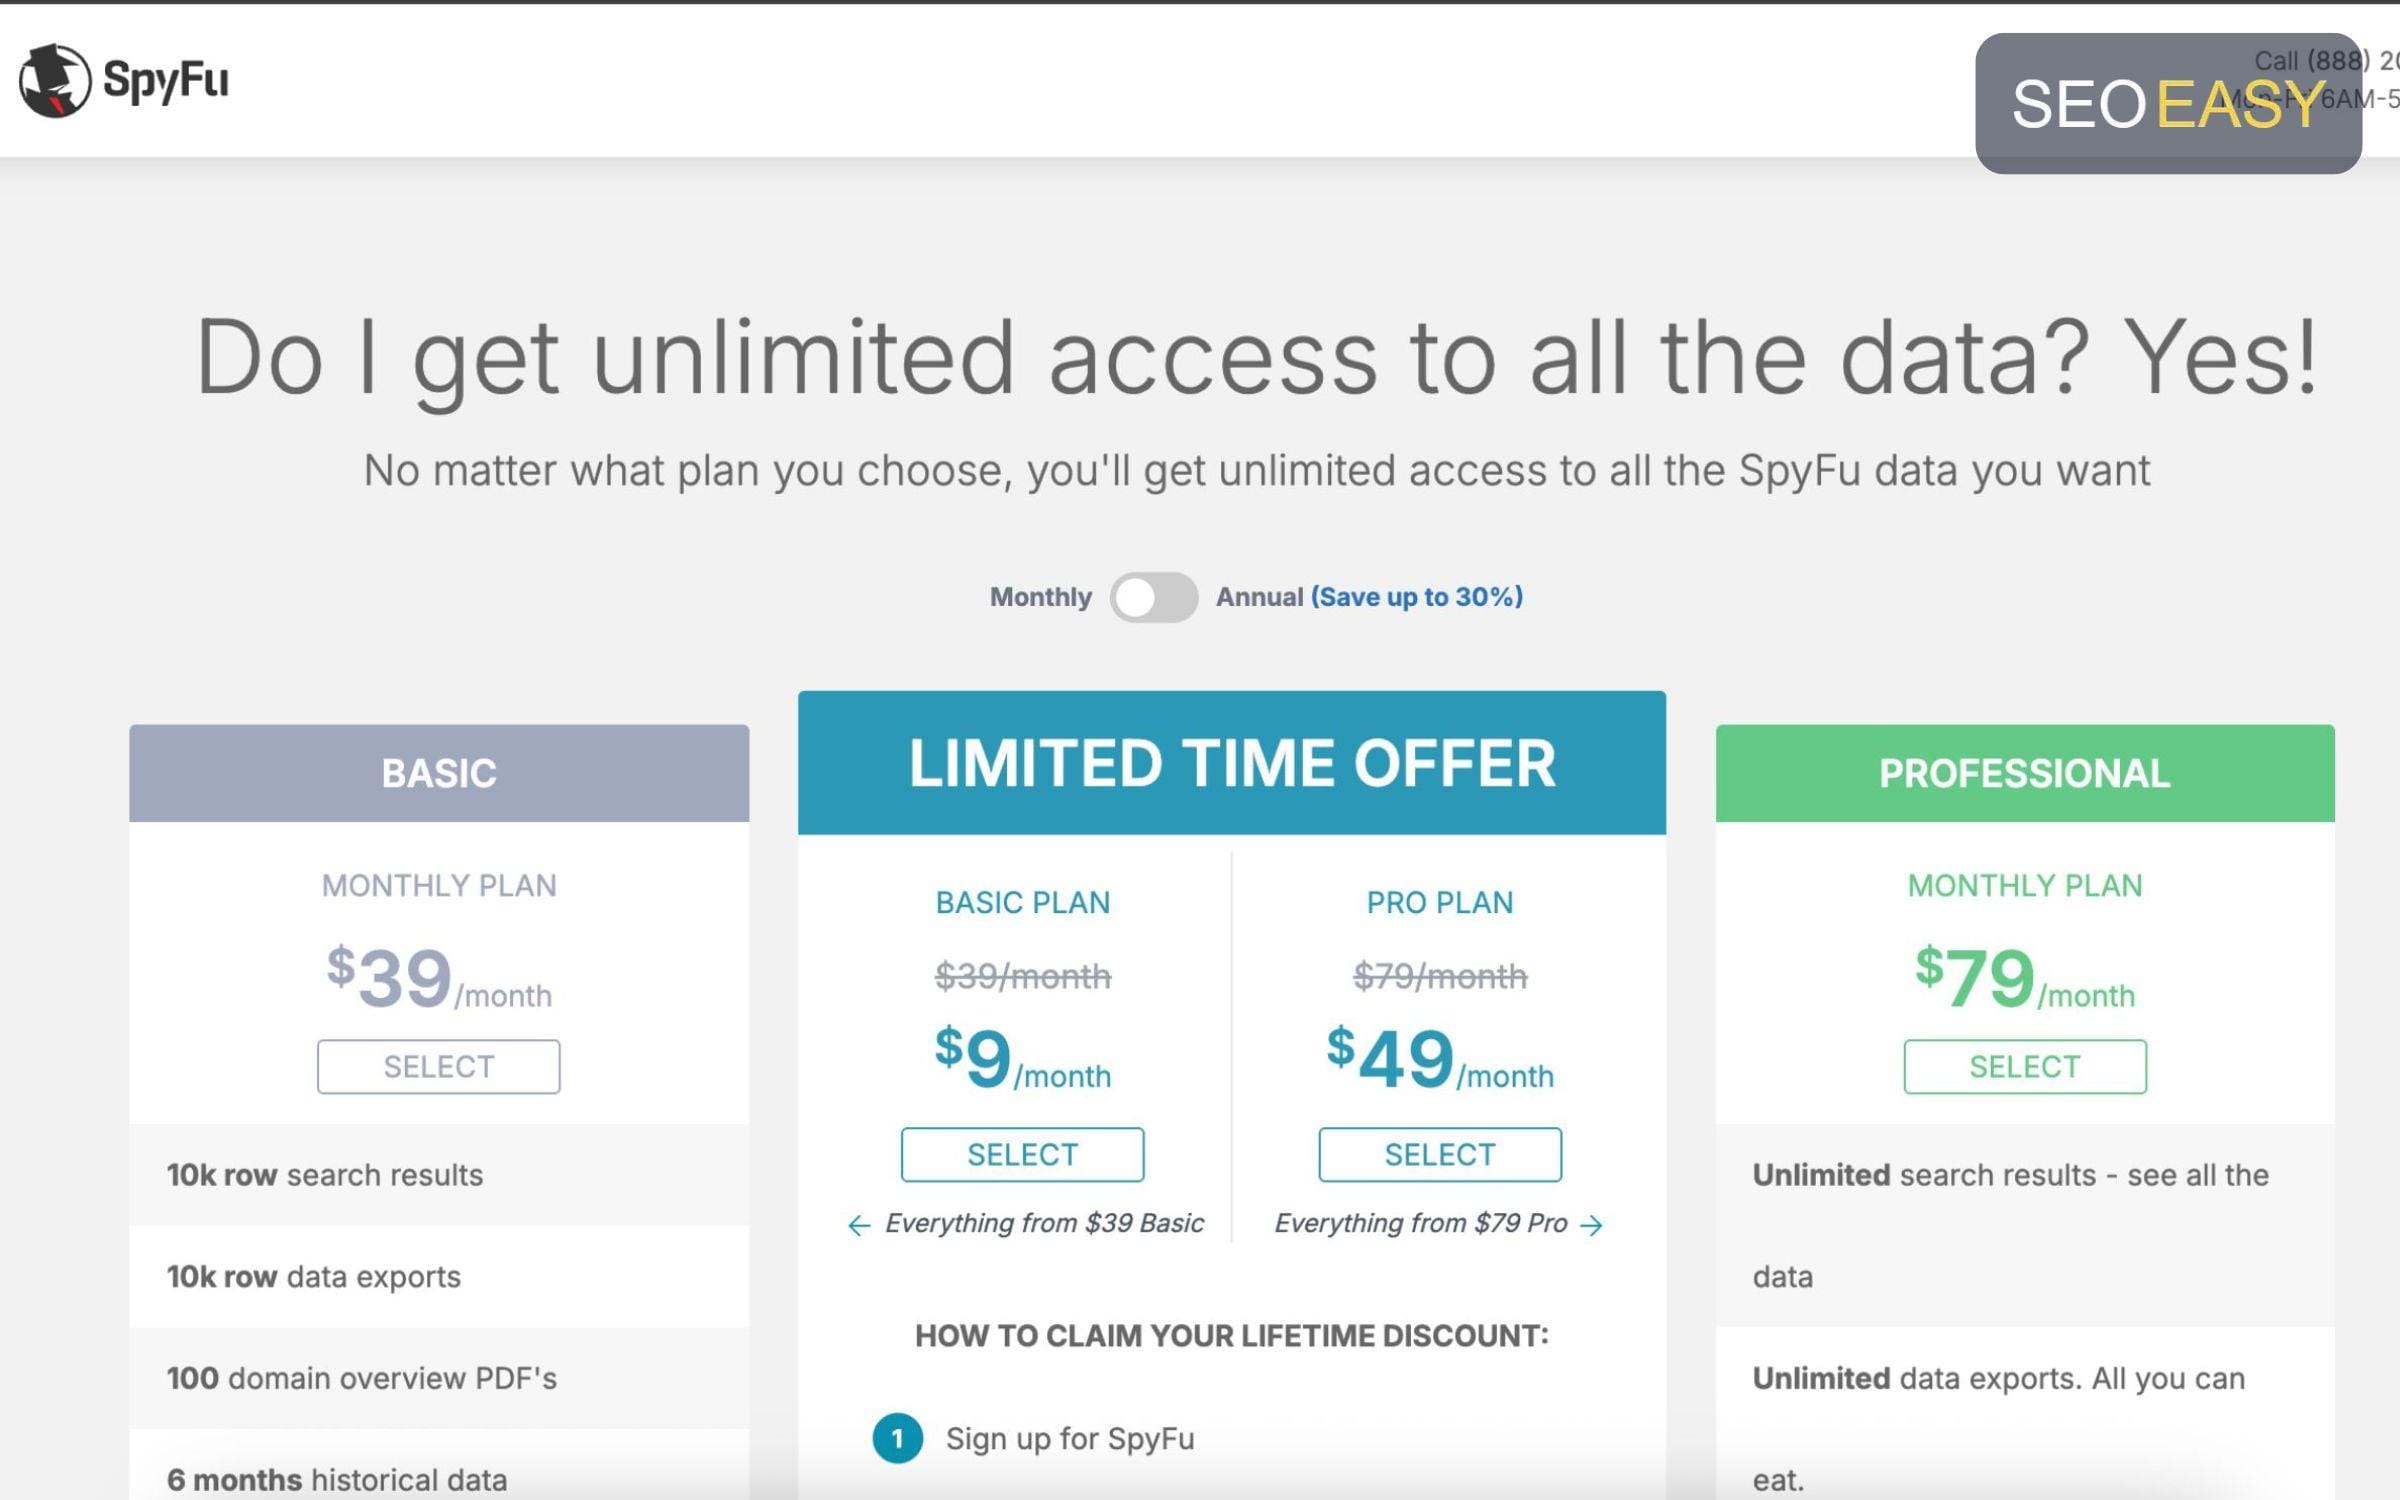Screen dimensions: 2400x1500
Task: Open the Everything from $39 Basic link
Action: coord(1044,1223)
